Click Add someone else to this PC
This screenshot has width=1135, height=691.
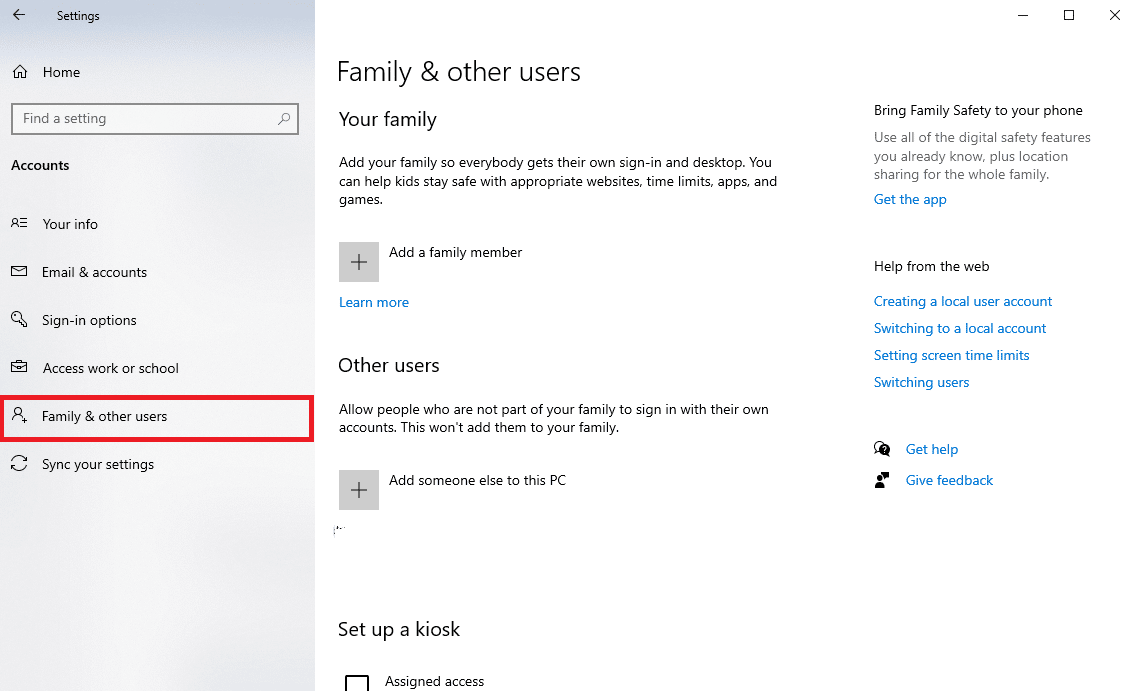[x=477, y=480]
